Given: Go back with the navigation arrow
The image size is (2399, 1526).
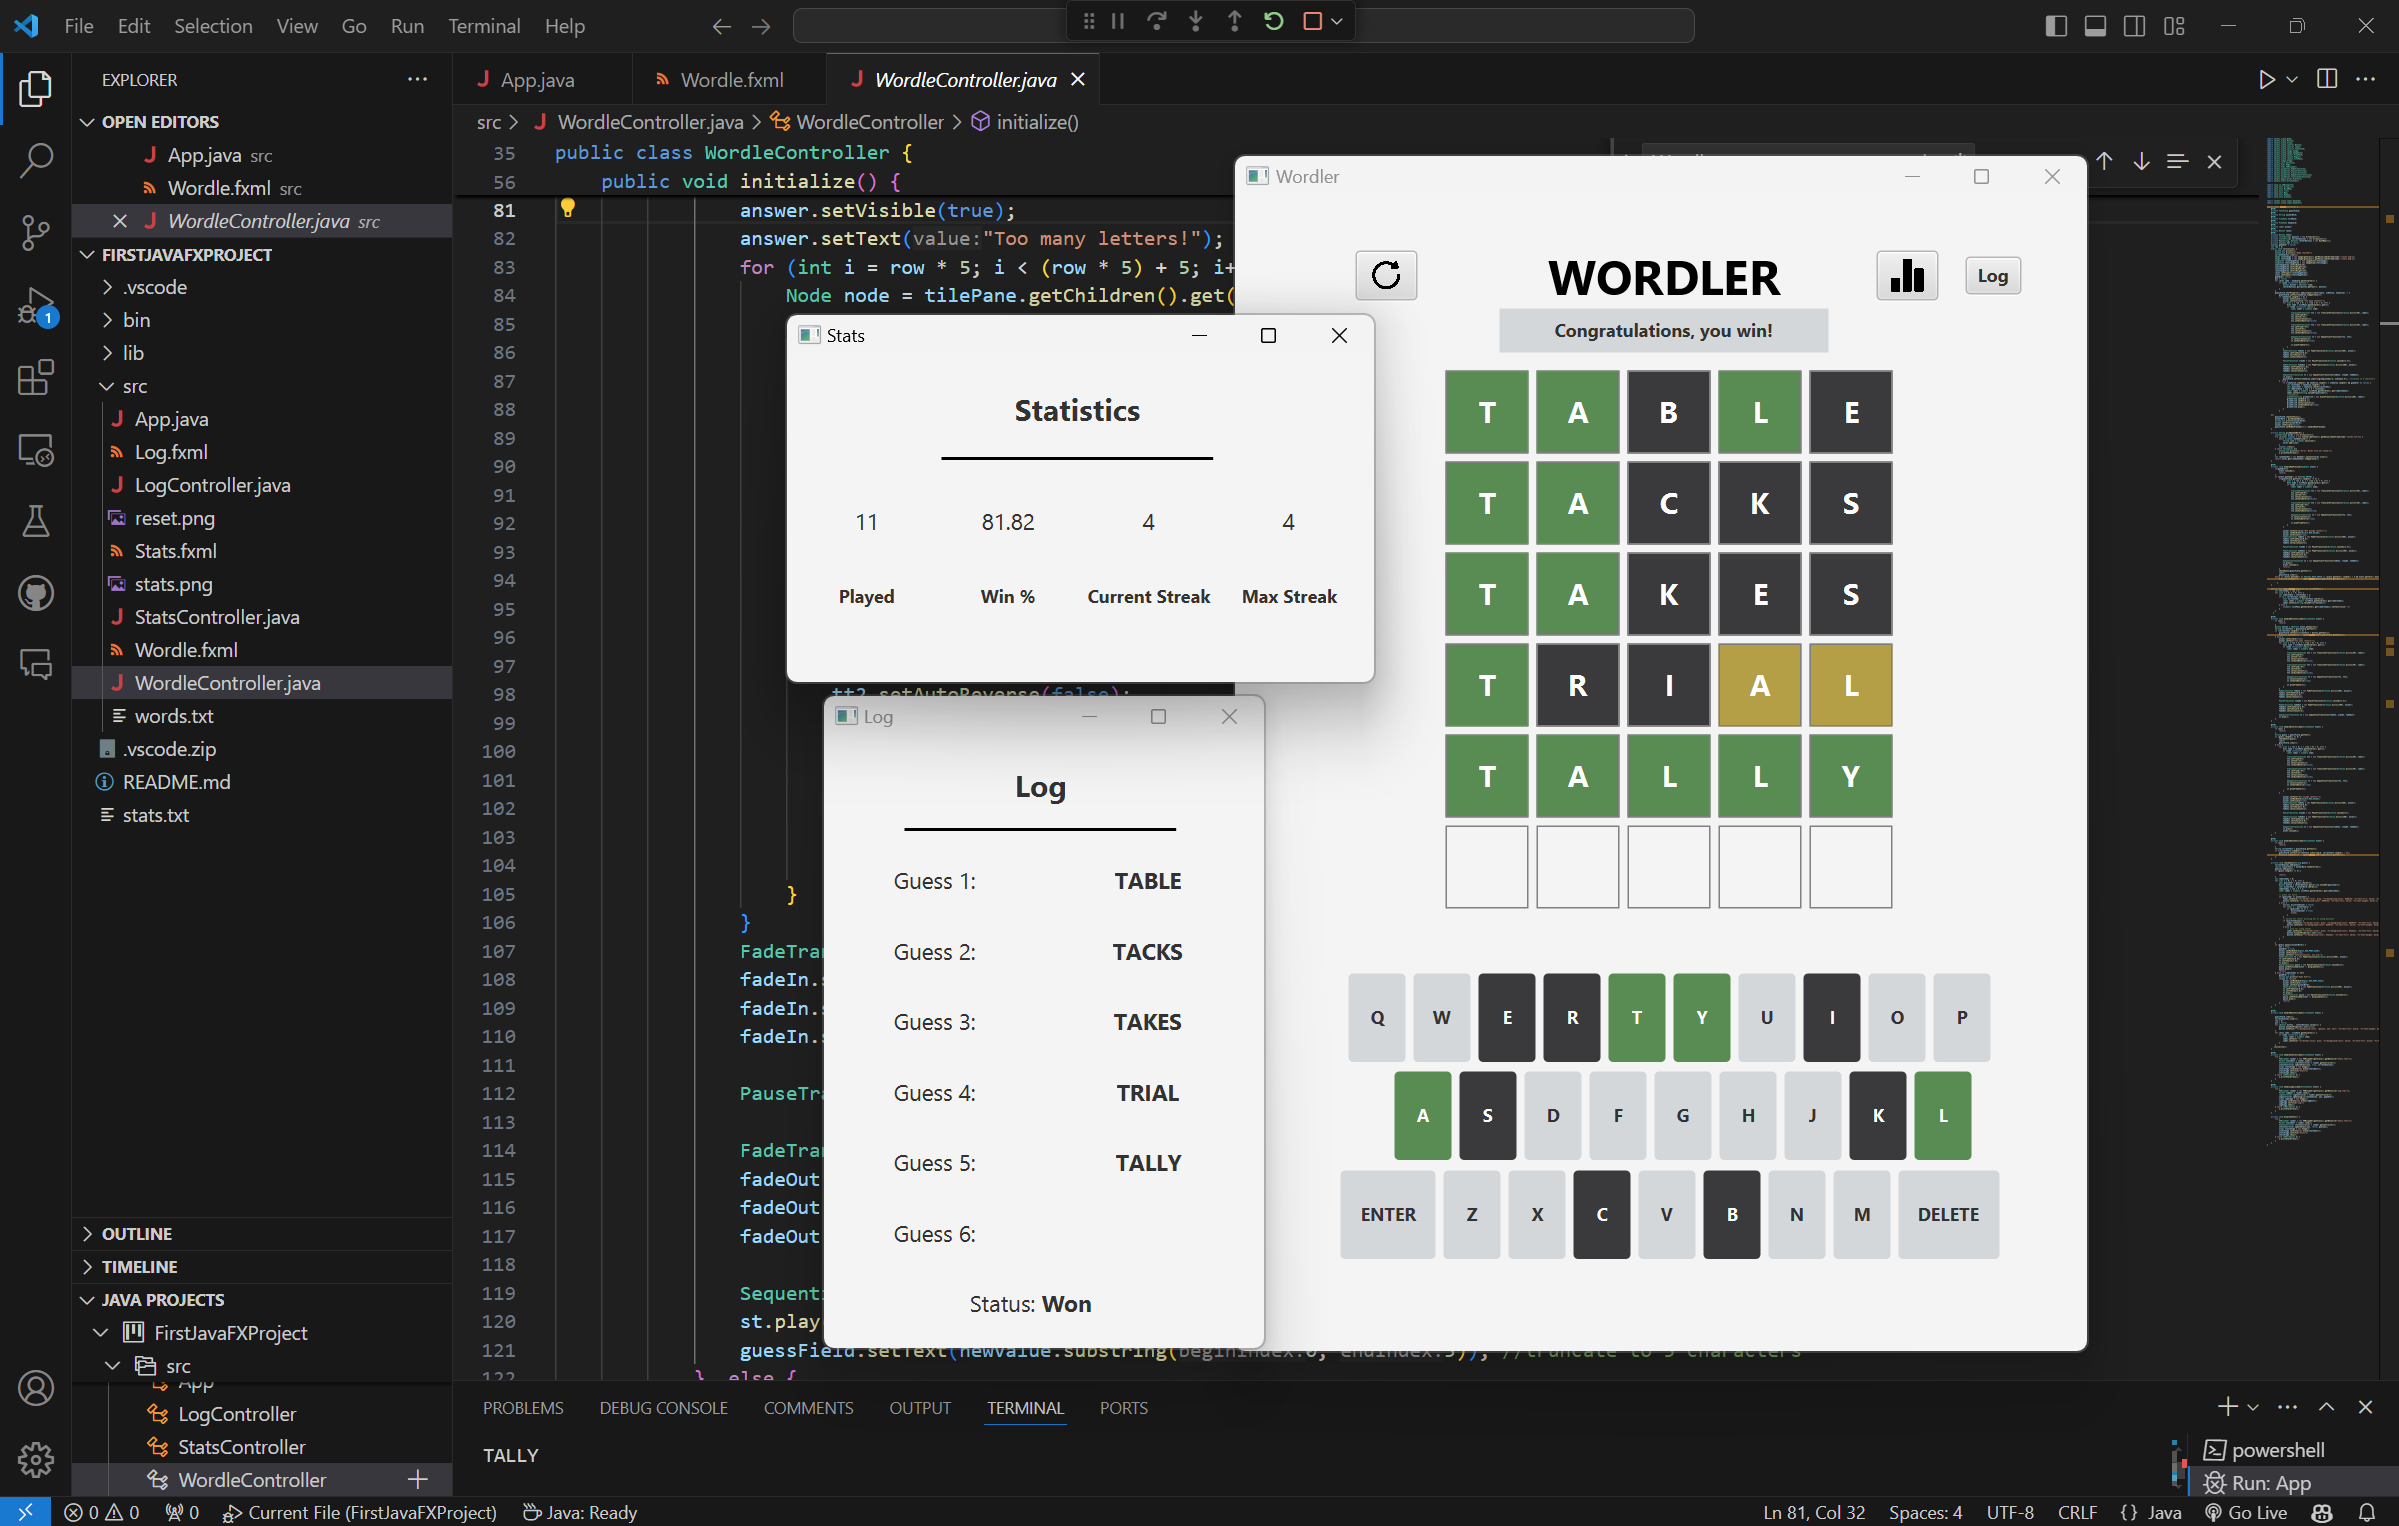Looking at the screenshot, I should [721, 26].
